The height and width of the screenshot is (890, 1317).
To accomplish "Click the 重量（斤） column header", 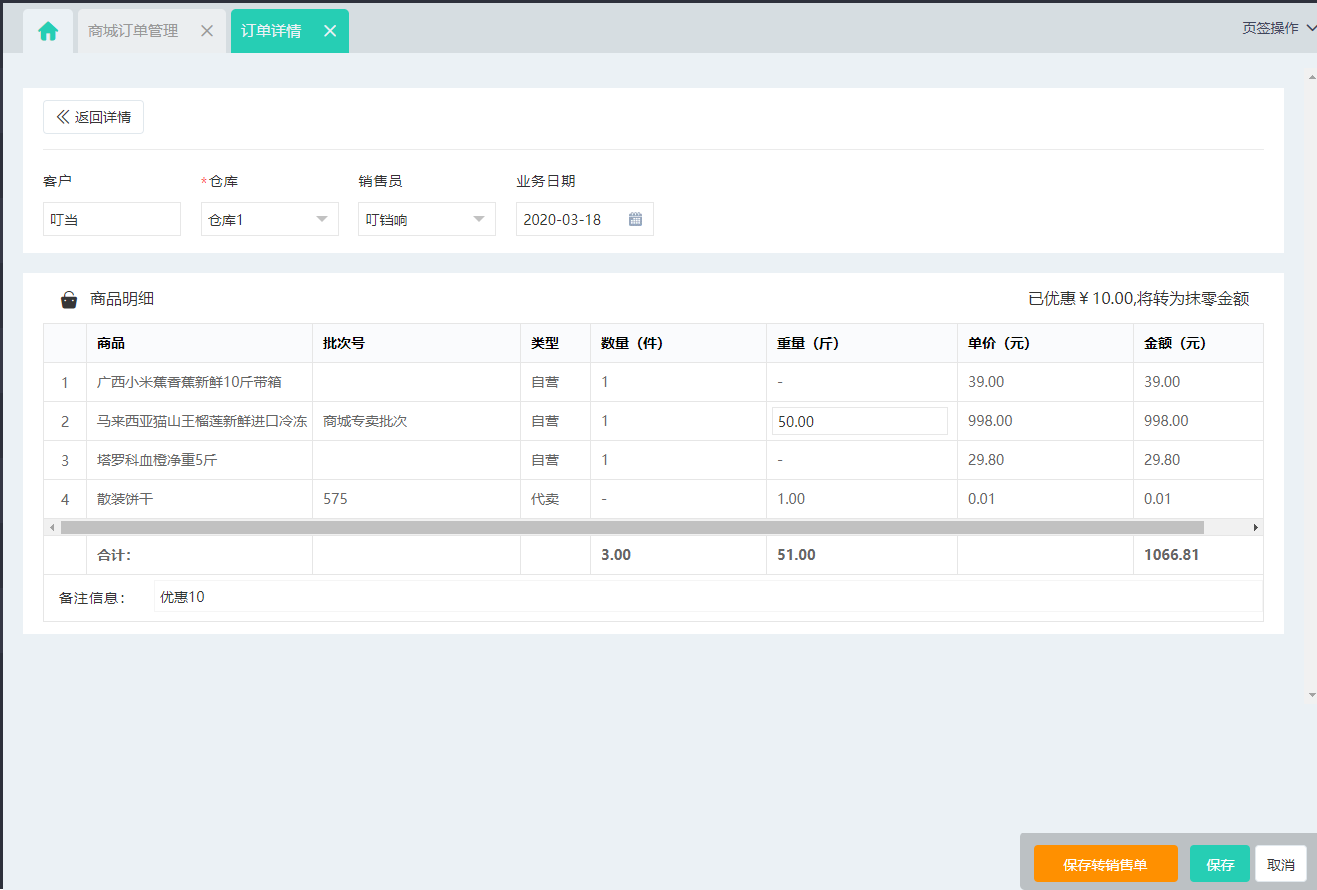I will tap(861, 343).
